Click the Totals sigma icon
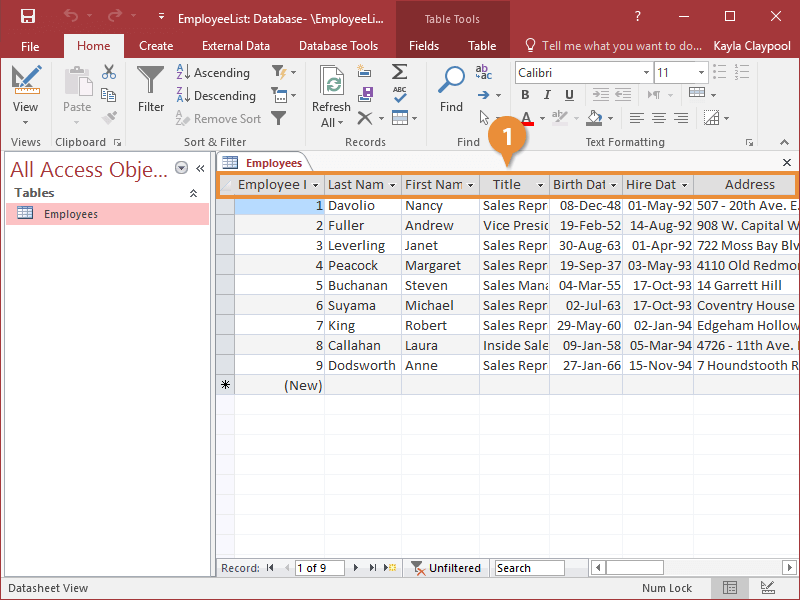Image resolution: width=800 pixels, height=600 pixels. (x=399, y=72)
